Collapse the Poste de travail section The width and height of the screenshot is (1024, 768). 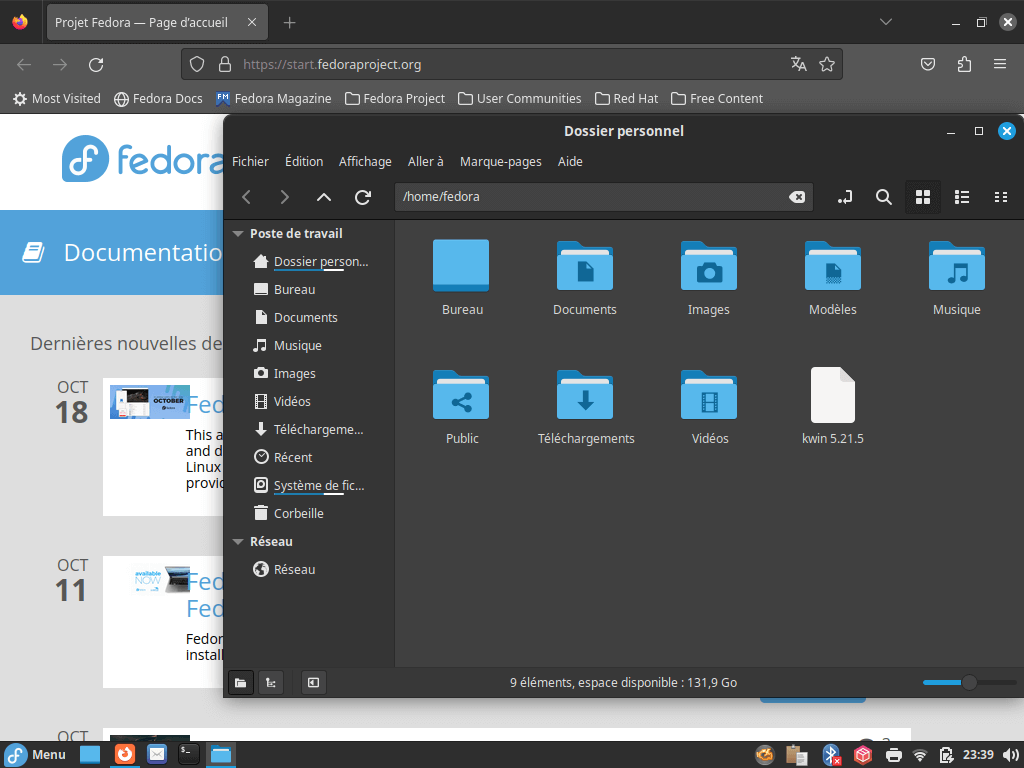pyautogui.click(x=238, y=233)
